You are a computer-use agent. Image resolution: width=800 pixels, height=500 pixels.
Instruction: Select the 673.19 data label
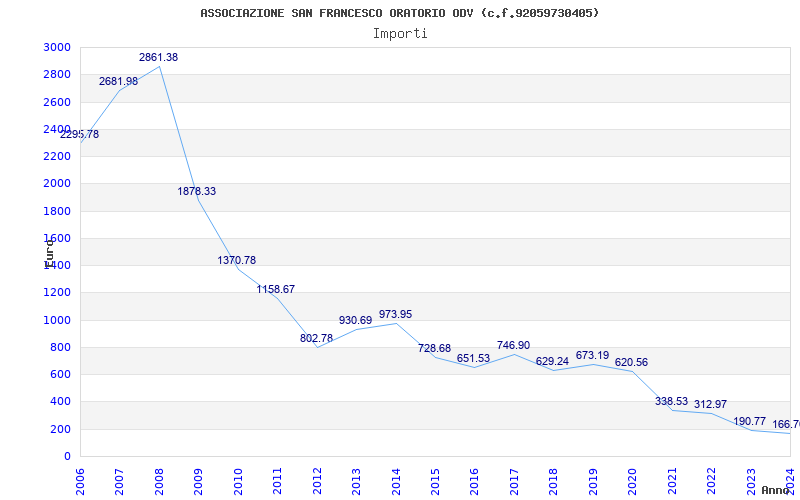[592, 356]
